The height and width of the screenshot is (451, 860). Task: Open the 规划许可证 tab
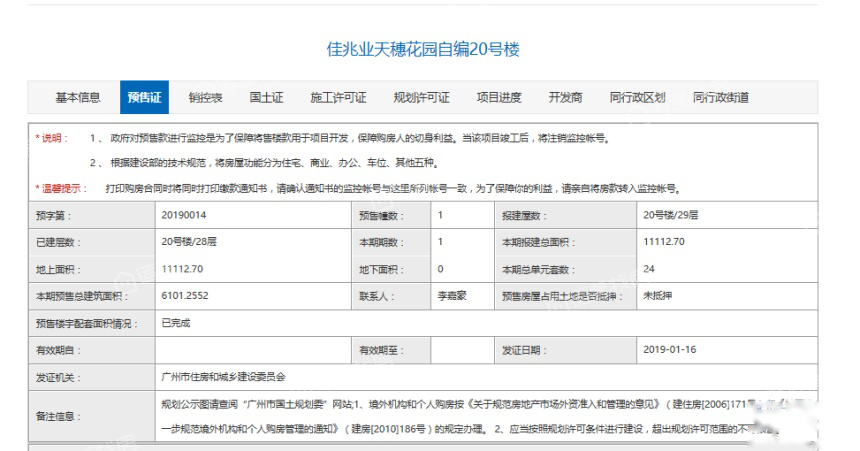coord(421,98)
